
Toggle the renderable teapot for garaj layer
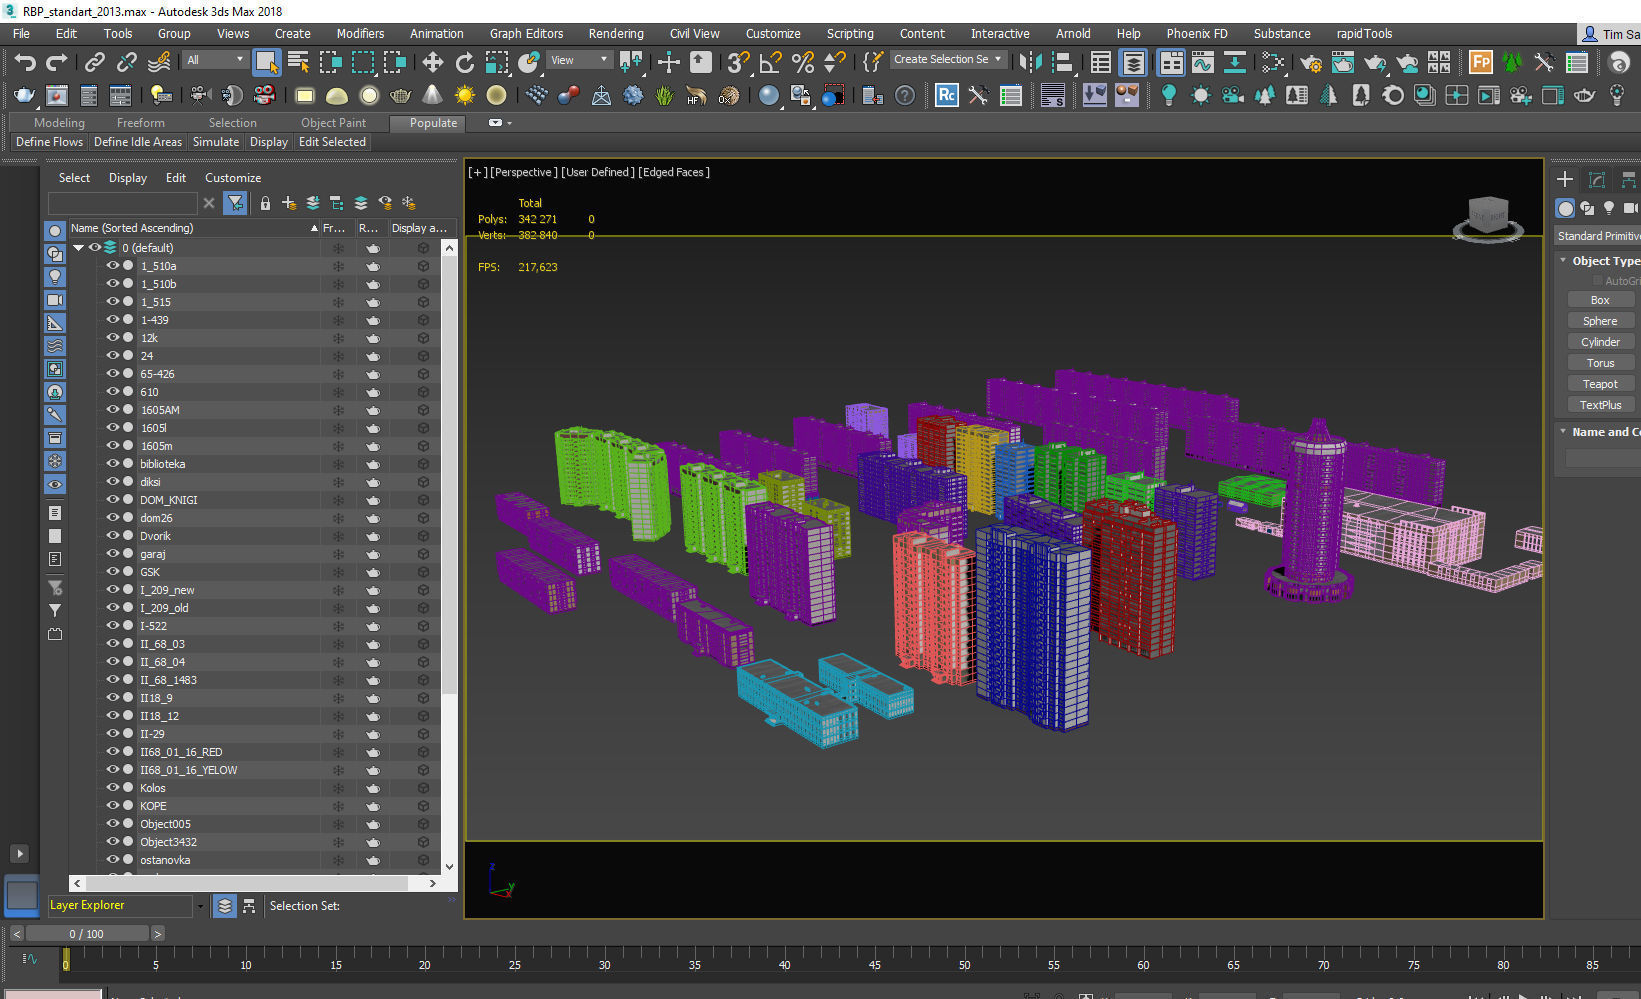click(x=373, y=554)
